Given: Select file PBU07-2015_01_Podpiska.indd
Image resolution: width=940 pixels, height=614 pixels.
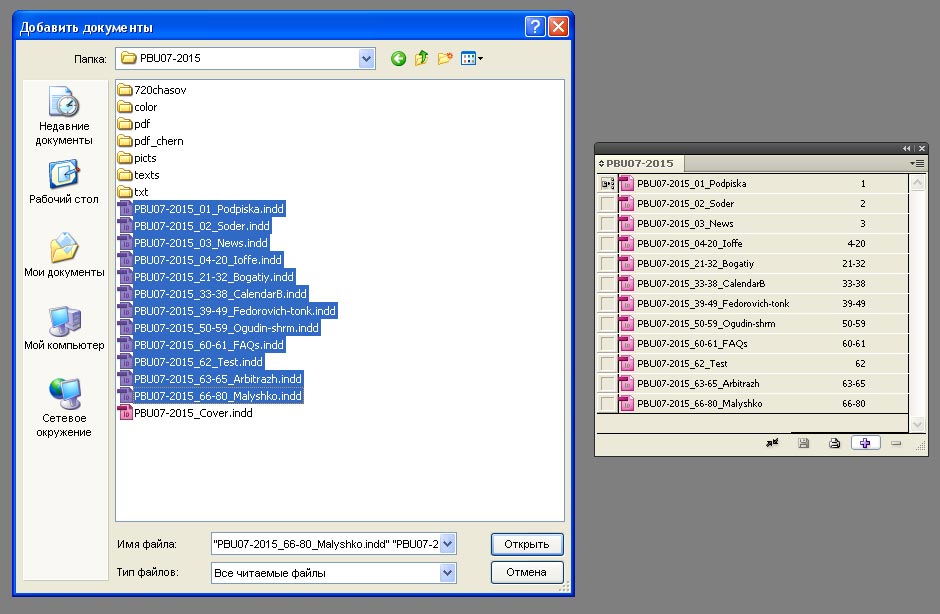Looking at the screenshot, I should point(201,209).
